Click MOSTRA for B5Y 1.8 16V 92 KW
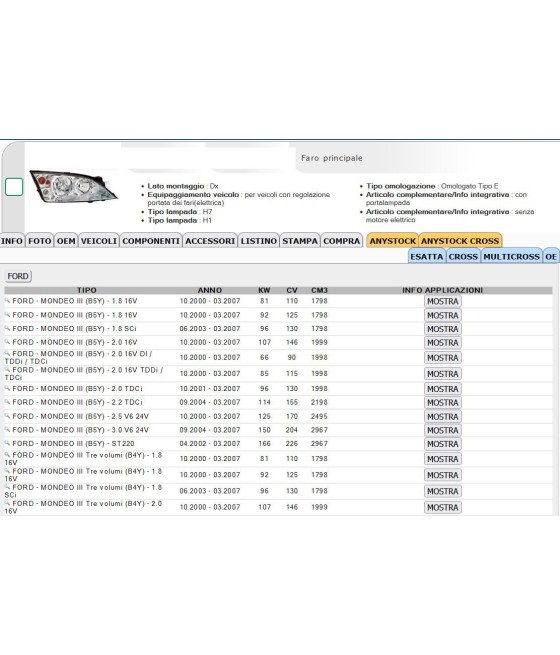Viewport: 560px width, 655px height. [443, 315]
